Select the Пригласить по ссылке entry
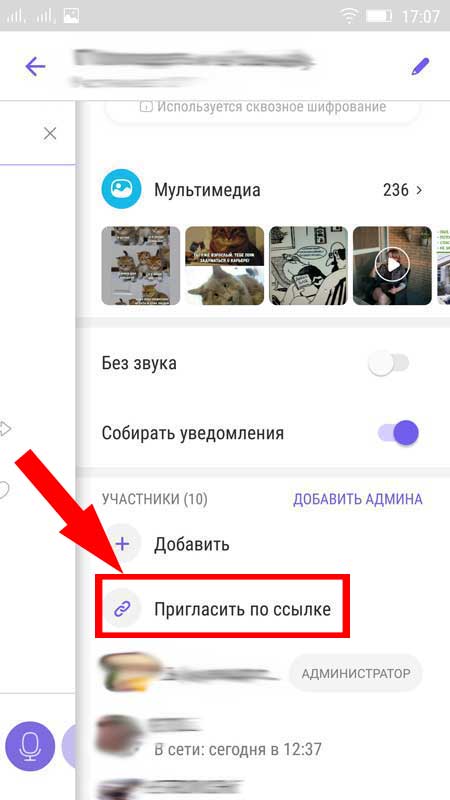Screen dimensions: 450x800 click(x=222, y=606)
